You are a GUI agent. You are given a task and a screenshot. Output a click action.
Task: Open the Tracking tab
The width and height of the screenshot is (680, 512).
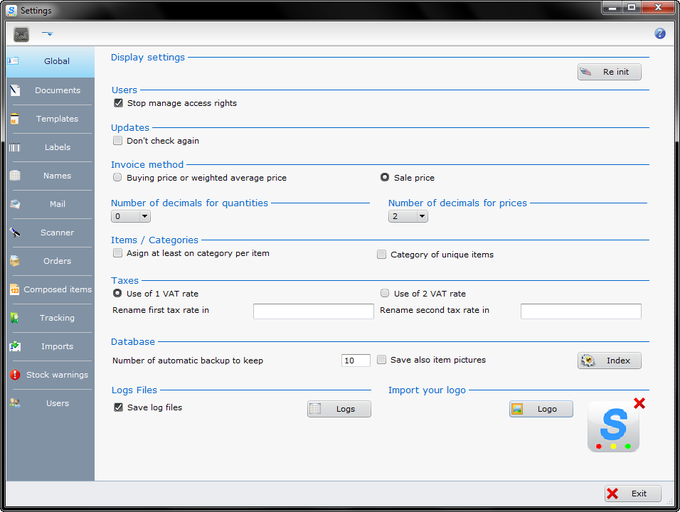pos(51,318)
